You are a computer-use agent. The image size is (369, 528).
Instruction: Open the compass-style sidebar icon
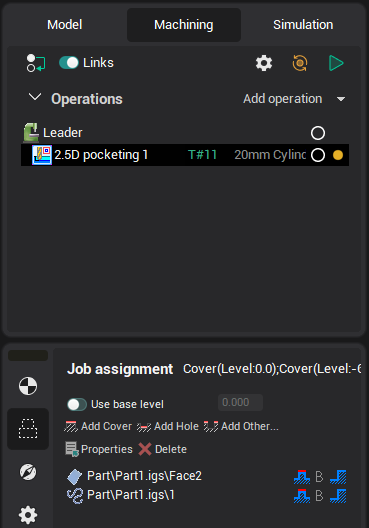point(28,472)
